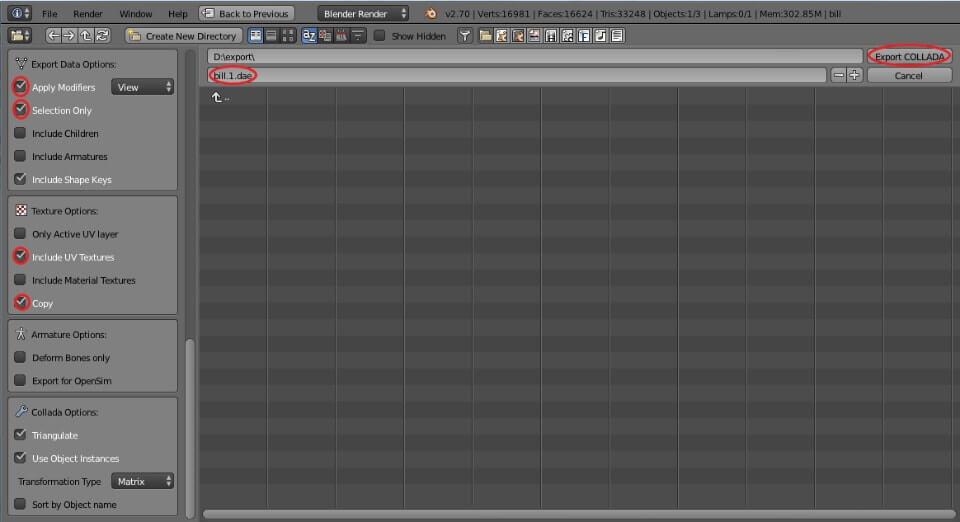The height and width of the screenshot is (522, 960).
Task: Toggle Include UV Textures checkbox
Action: [20, 256]
